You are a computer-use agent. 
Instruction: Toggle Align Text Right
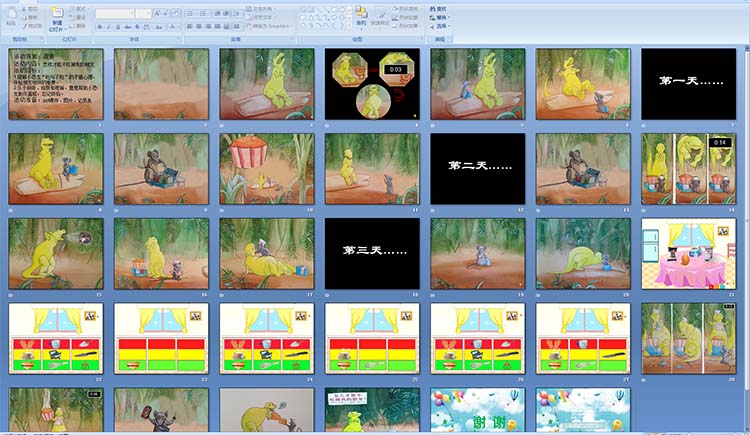[x=208, y=27]
